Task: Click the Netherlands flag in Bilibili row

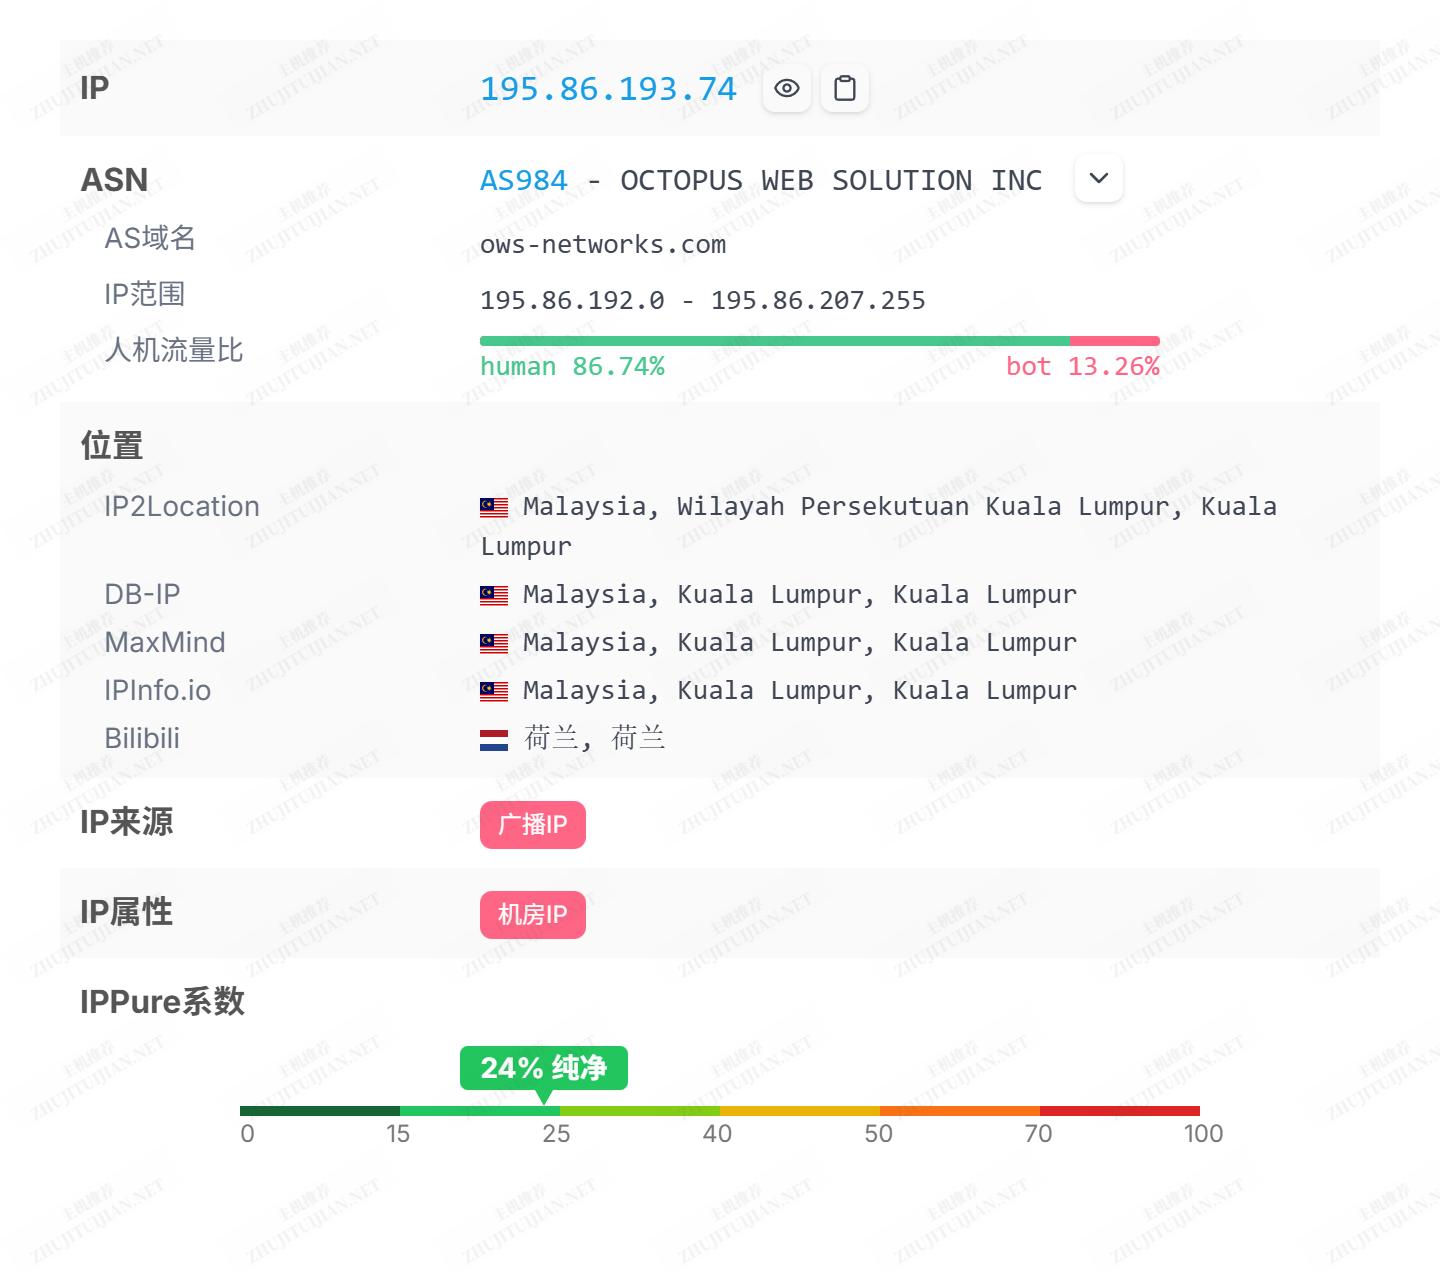Action: click(x=494, y=740)
